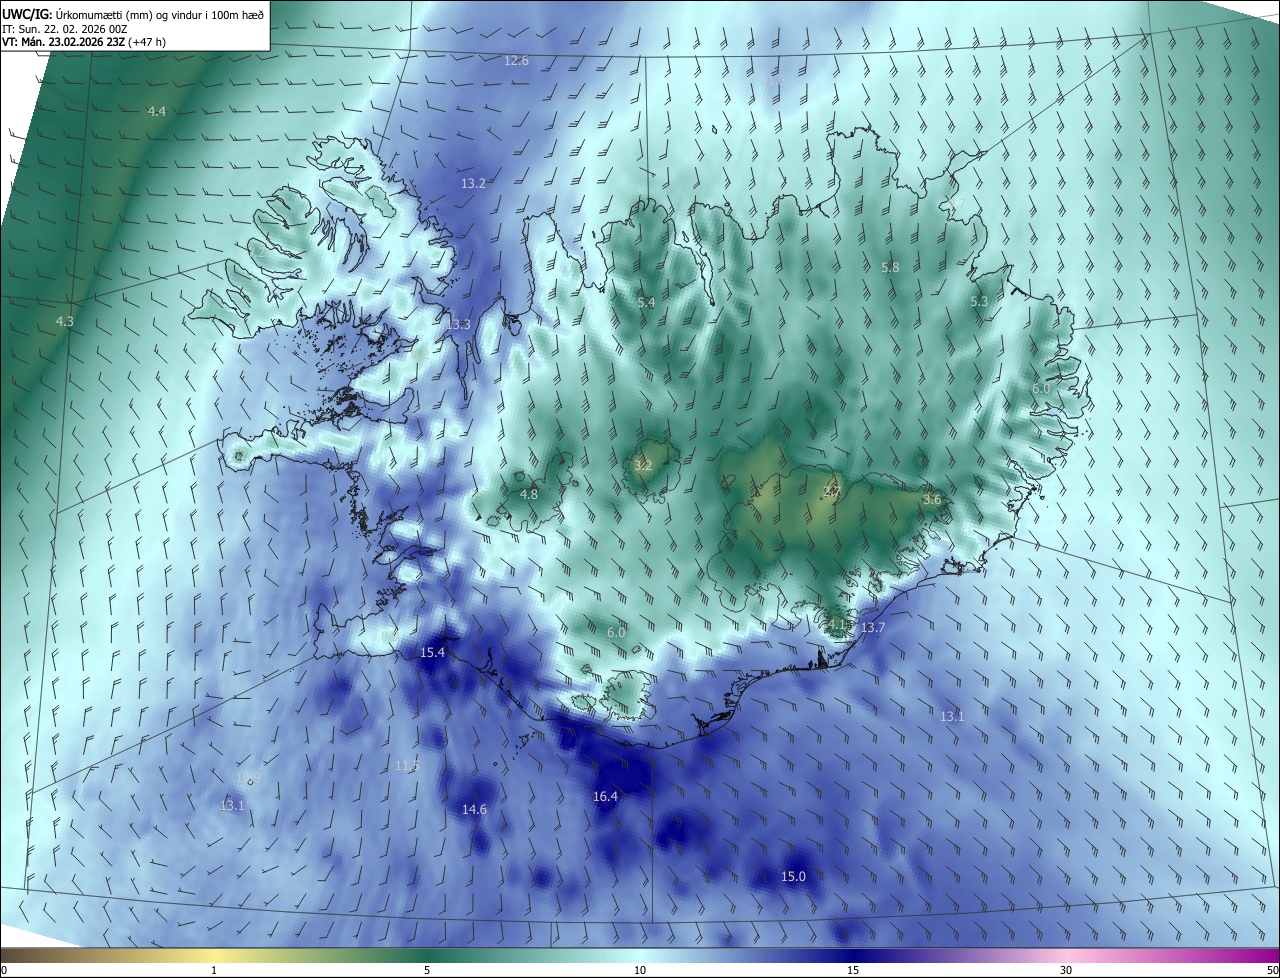
Task: Click the 4.8 value on the map
Action: 529,495
